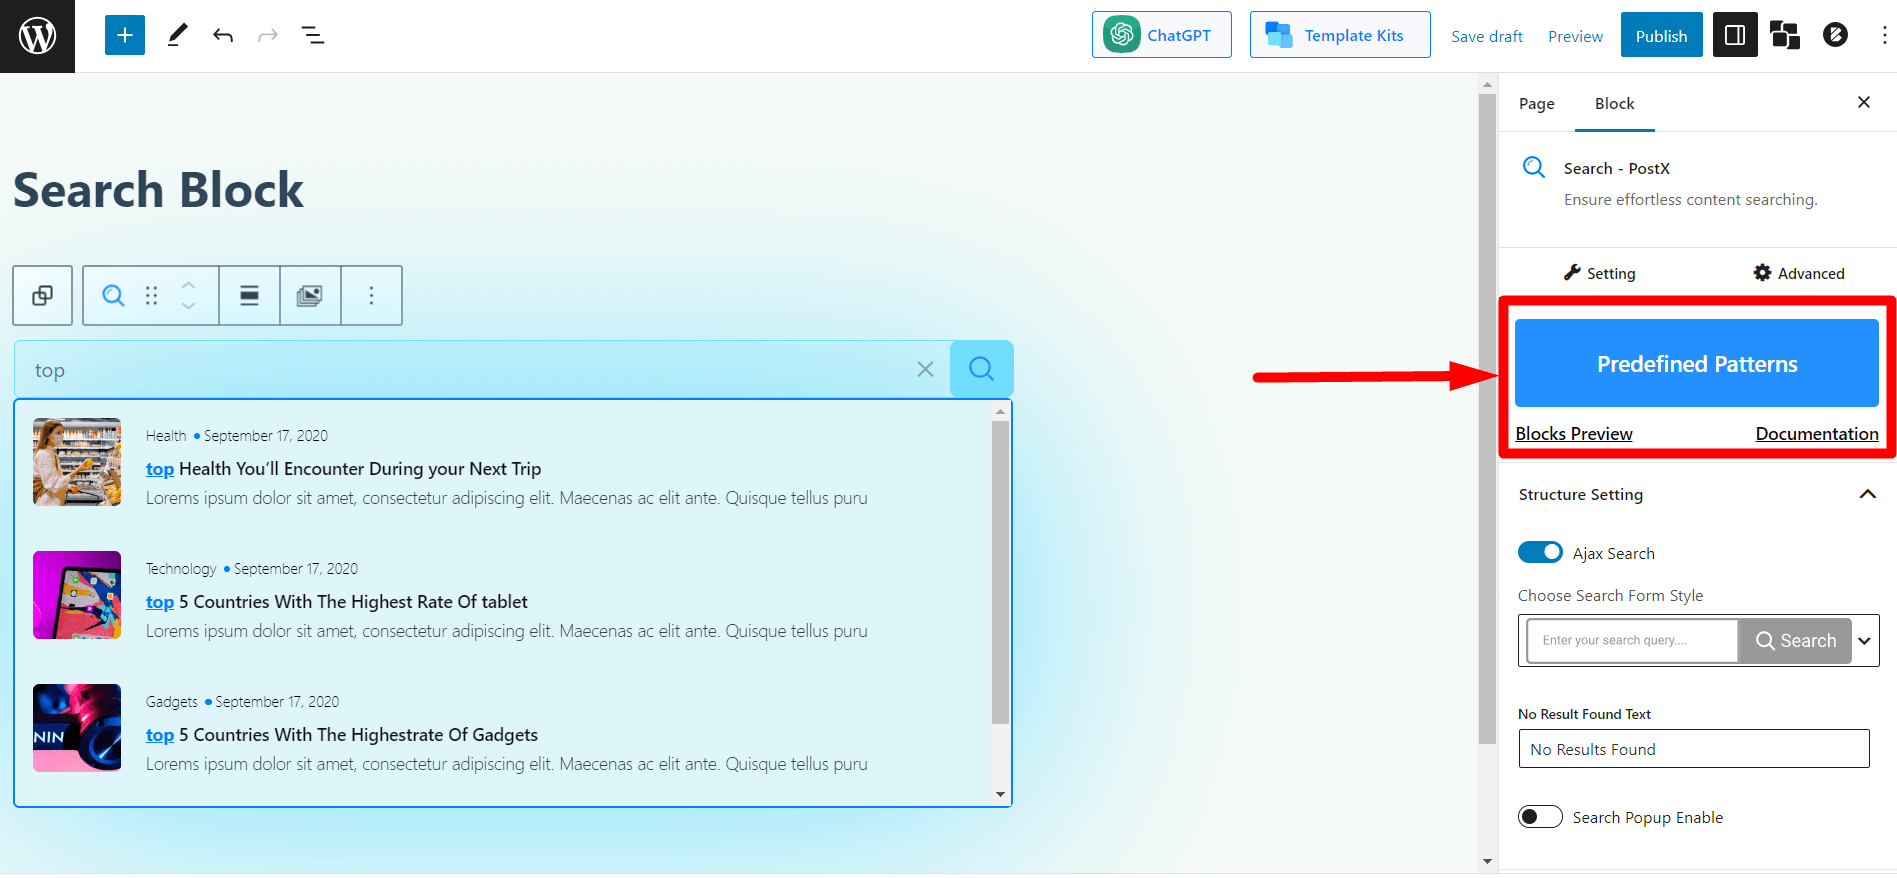Click the editor canvas vertical scrollbar
1897x878 pixels.
pyautogui.click(x=1487, y=420)
